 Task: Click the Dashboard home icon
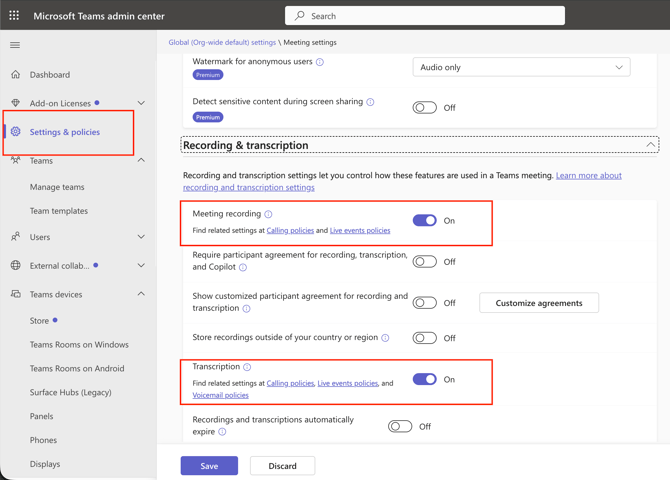pos(15,74)
